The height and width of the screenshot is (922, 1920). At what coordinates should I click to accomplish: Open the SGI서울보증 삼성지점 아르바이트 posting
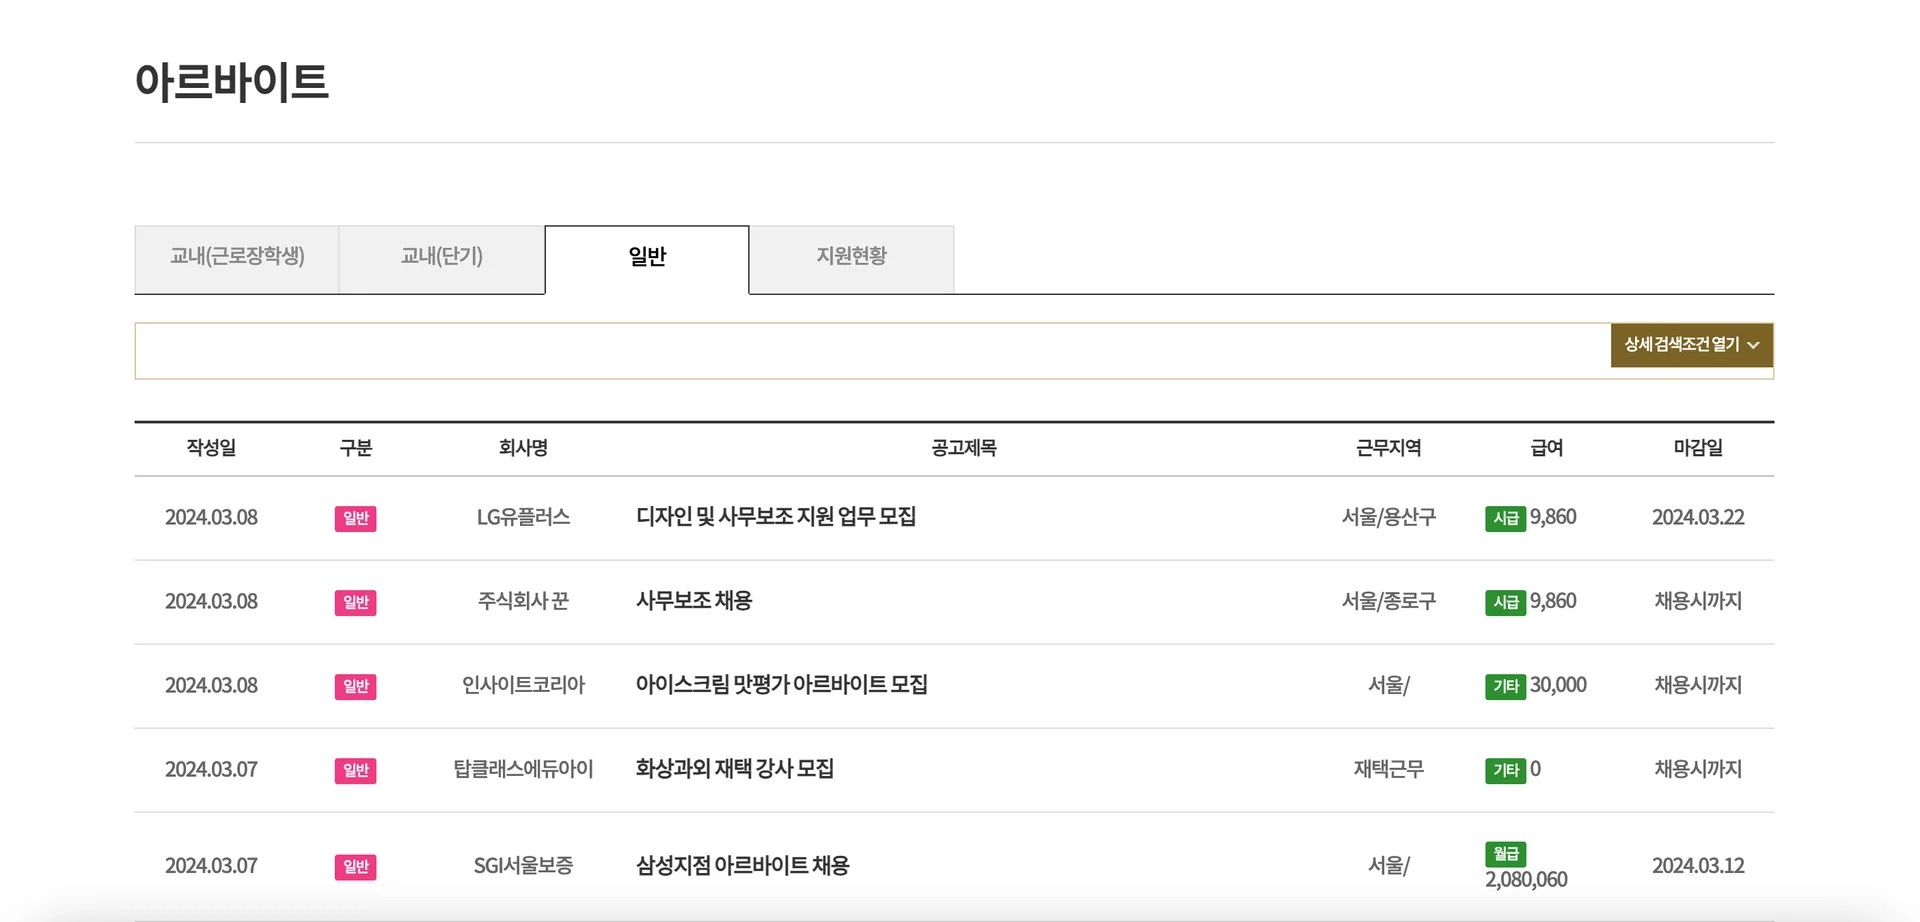pyautogui.click(x=742, y=865)
